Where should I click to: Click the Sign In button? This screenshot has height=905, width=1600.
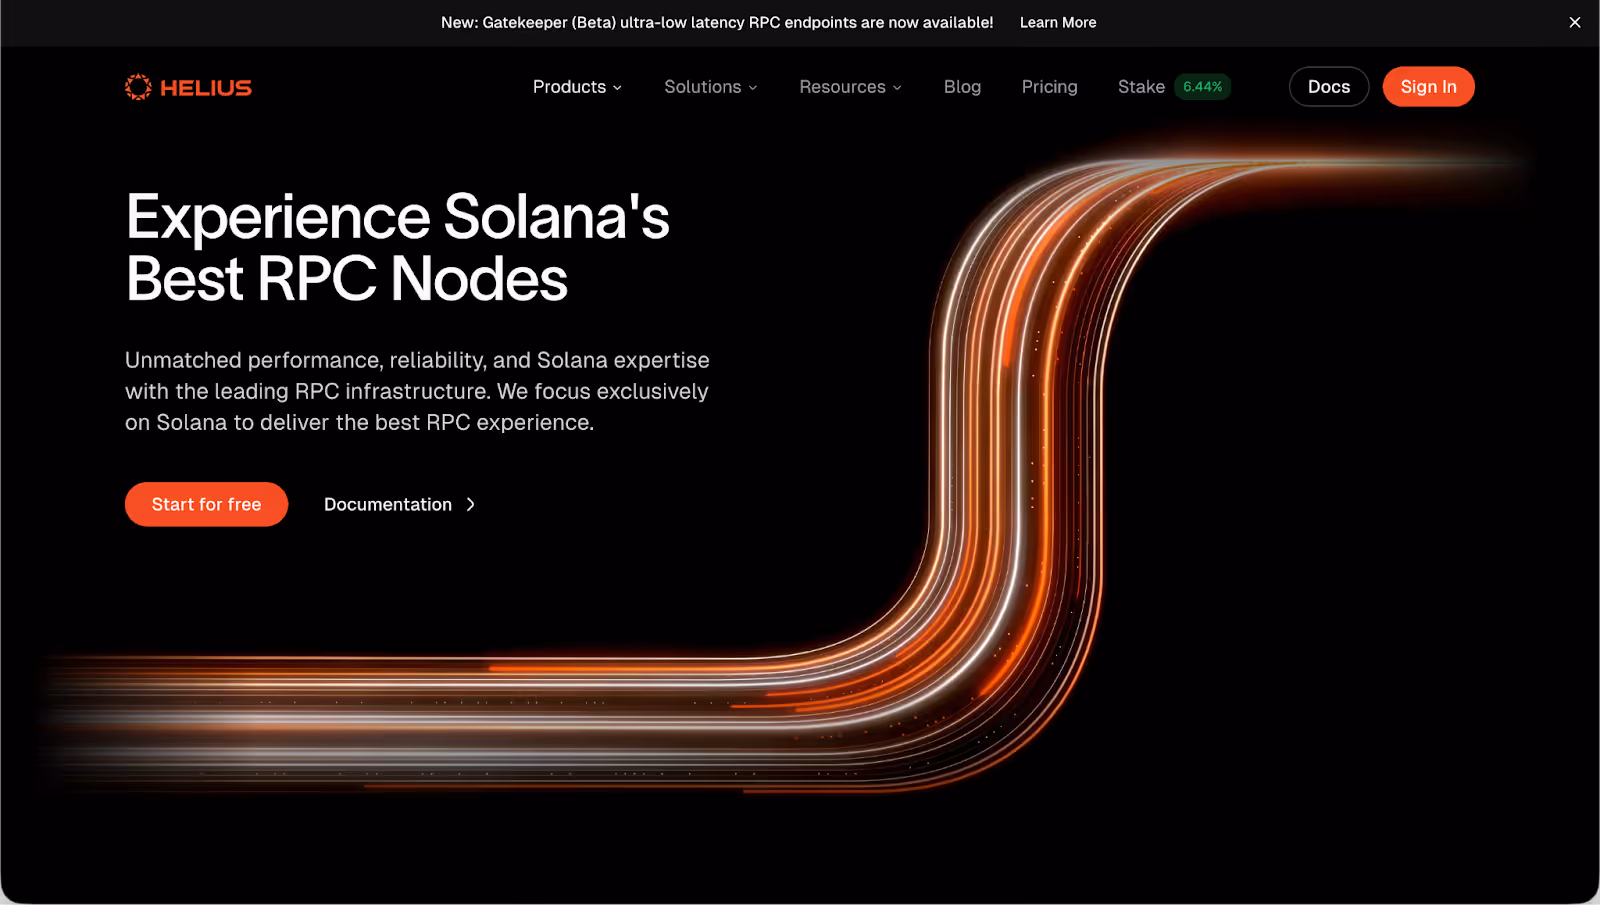tap(1428, 87)
